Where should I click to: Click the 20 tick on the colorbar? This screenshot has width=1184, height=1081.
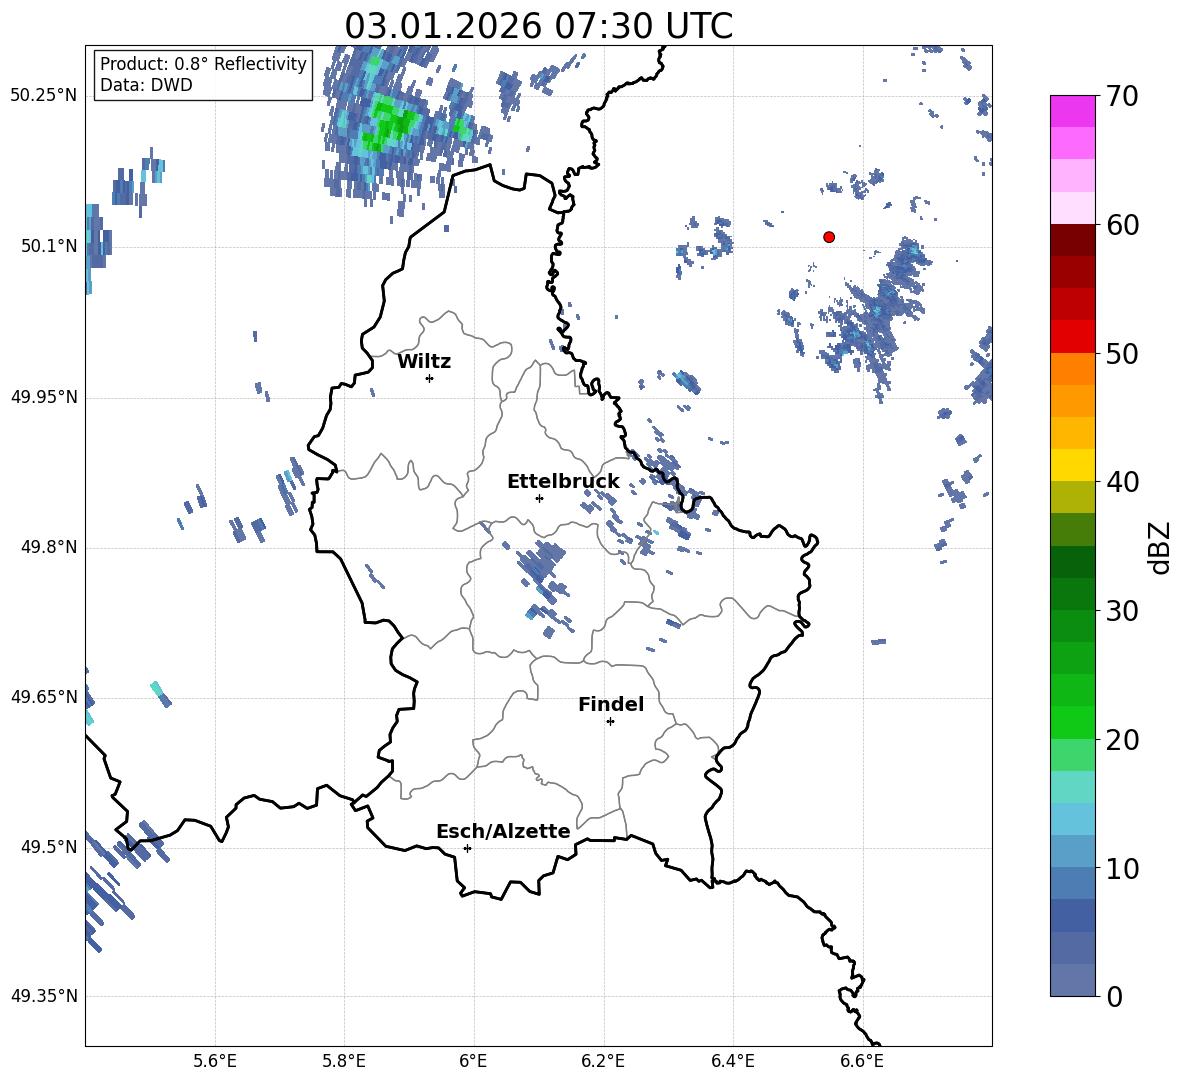[x=1122, y=740]
